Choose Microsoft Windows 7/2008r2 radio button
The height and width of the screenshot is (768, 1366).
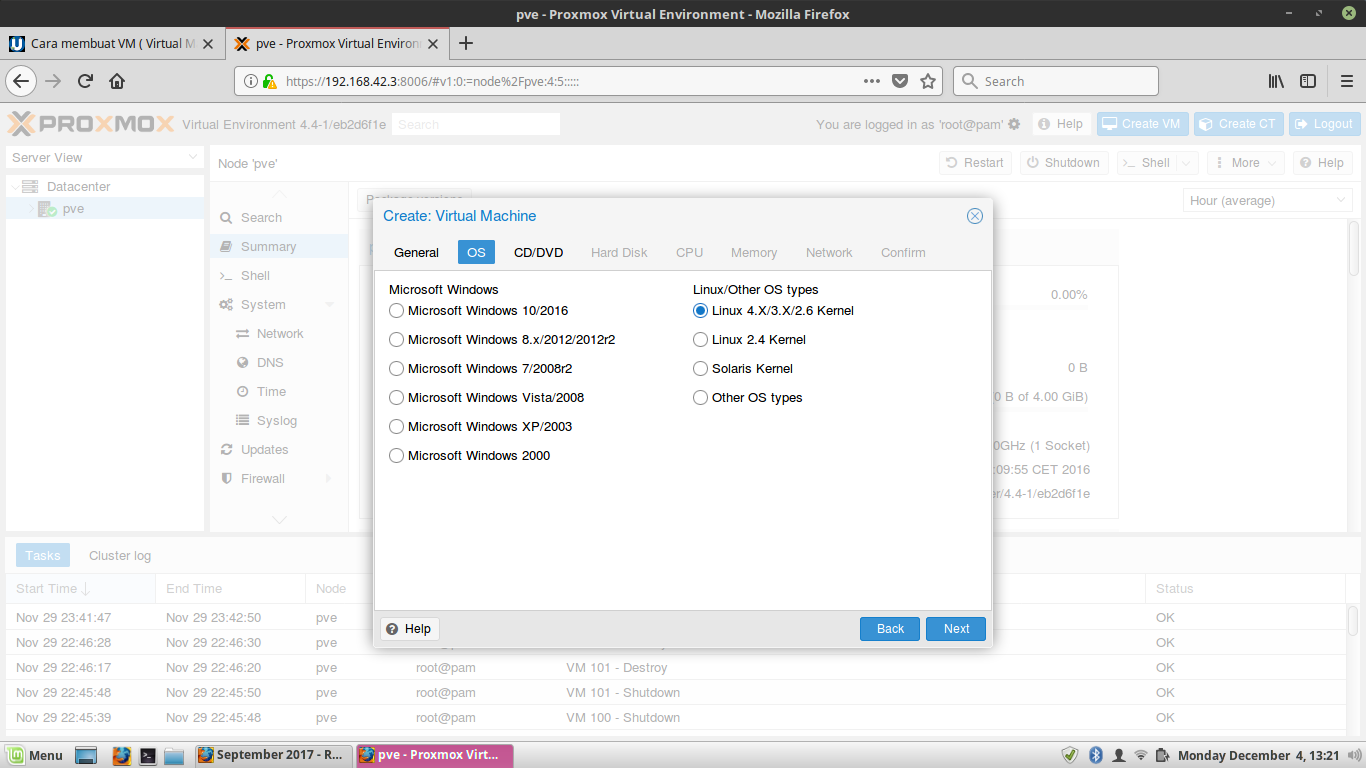[397, 369]
